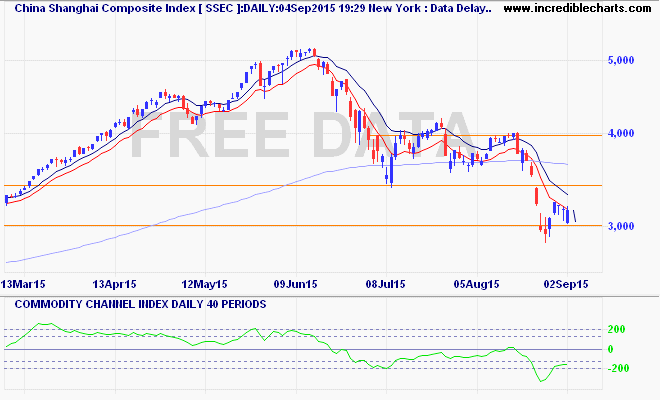This screenshot has height=400, width=660.
Task: Click the Commodity Channel Index Daily 40 Periods heading
Action: 140,304
